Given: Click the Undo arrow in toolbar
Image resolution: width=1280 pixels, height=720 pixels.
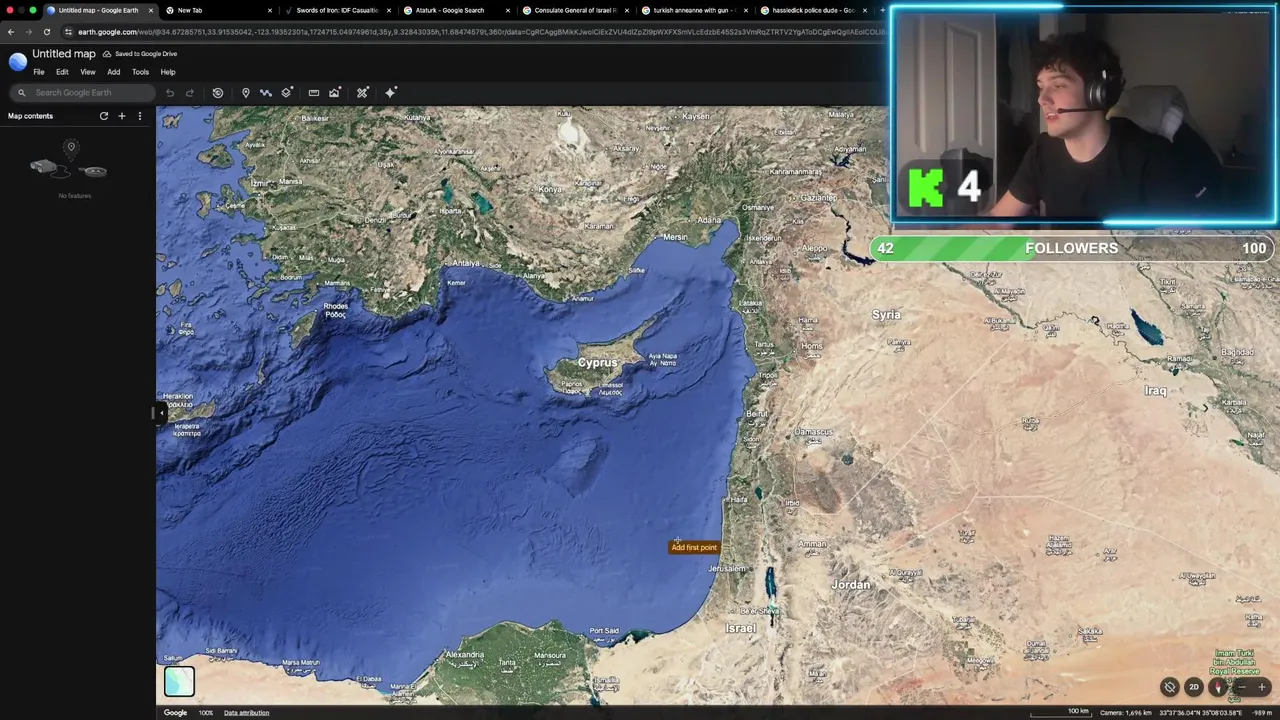Looking at the screenshot, I should point(170,93).
